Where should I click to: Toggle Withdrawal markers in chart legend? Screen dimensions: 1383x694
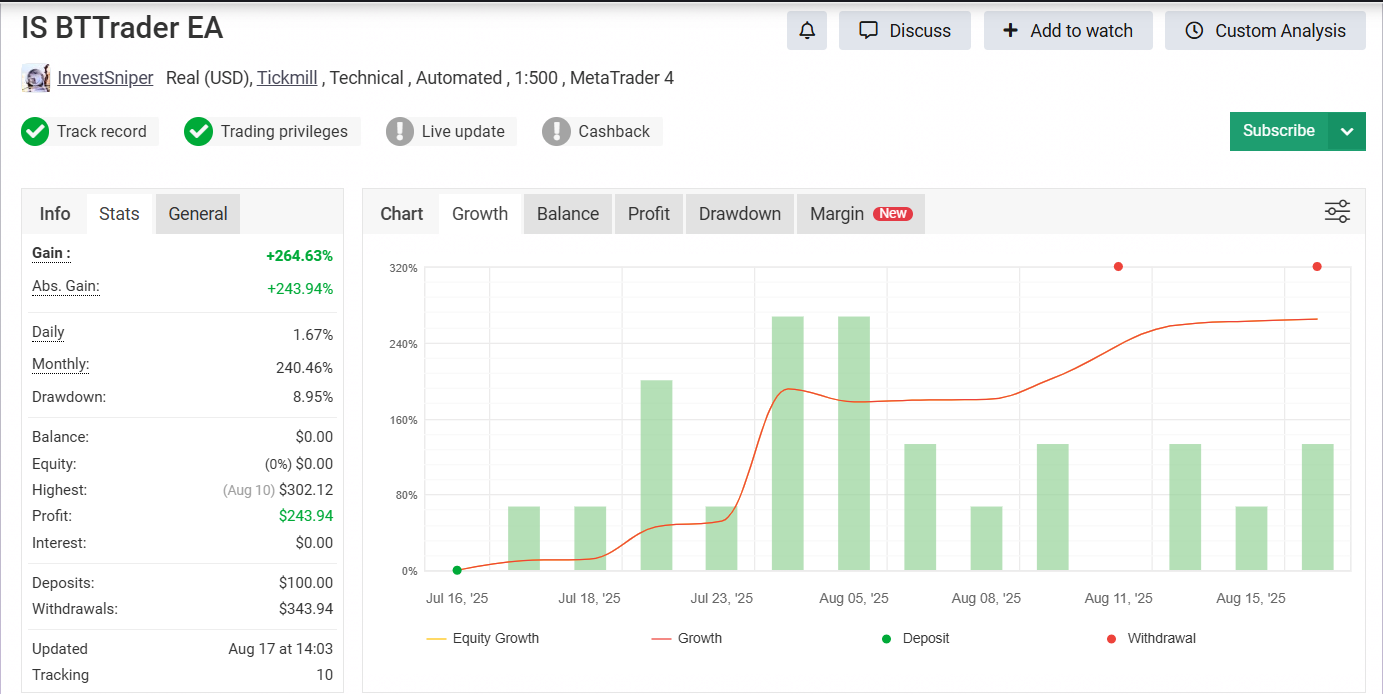(x=1150, y=638)
